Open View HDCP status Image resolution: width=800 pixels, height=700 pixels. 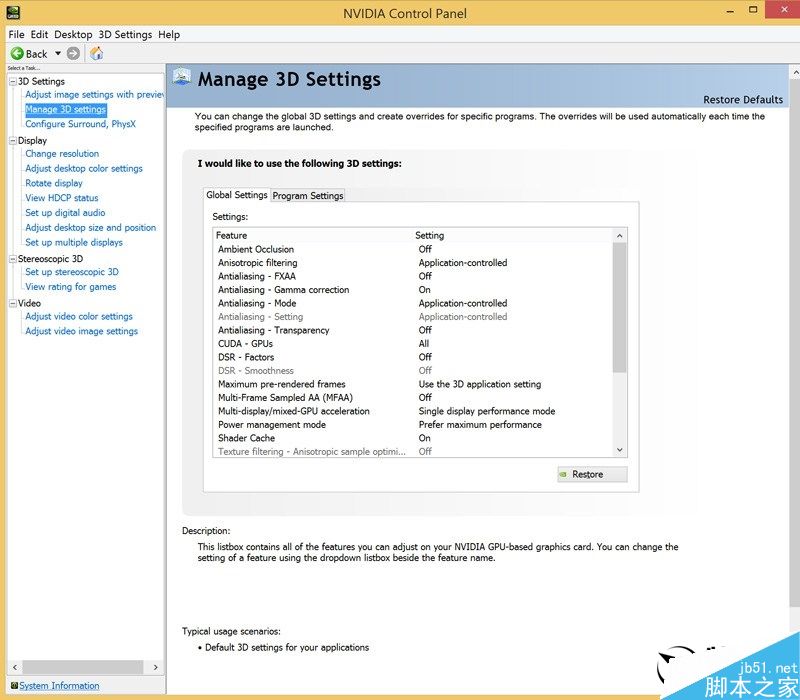[x=62, y=198]
